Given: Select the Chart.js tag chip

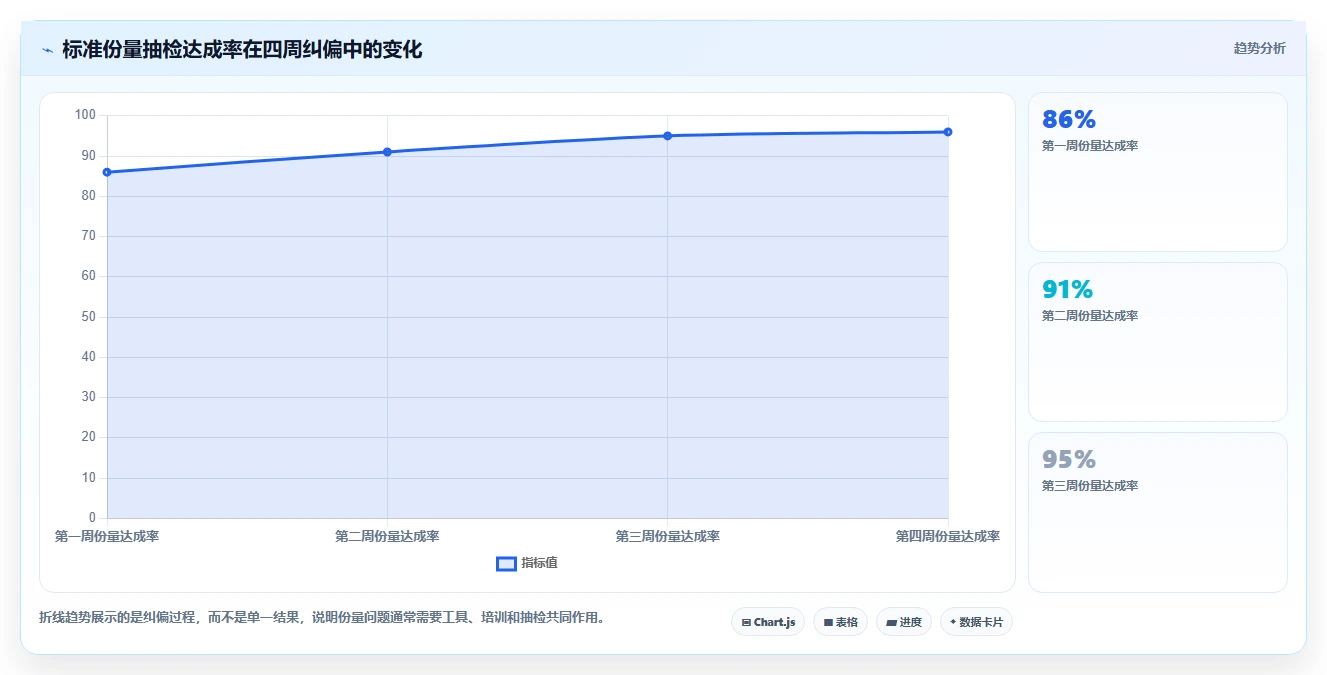Looking at the screenshot, I should pyautogui.click(x=768, y=622).
